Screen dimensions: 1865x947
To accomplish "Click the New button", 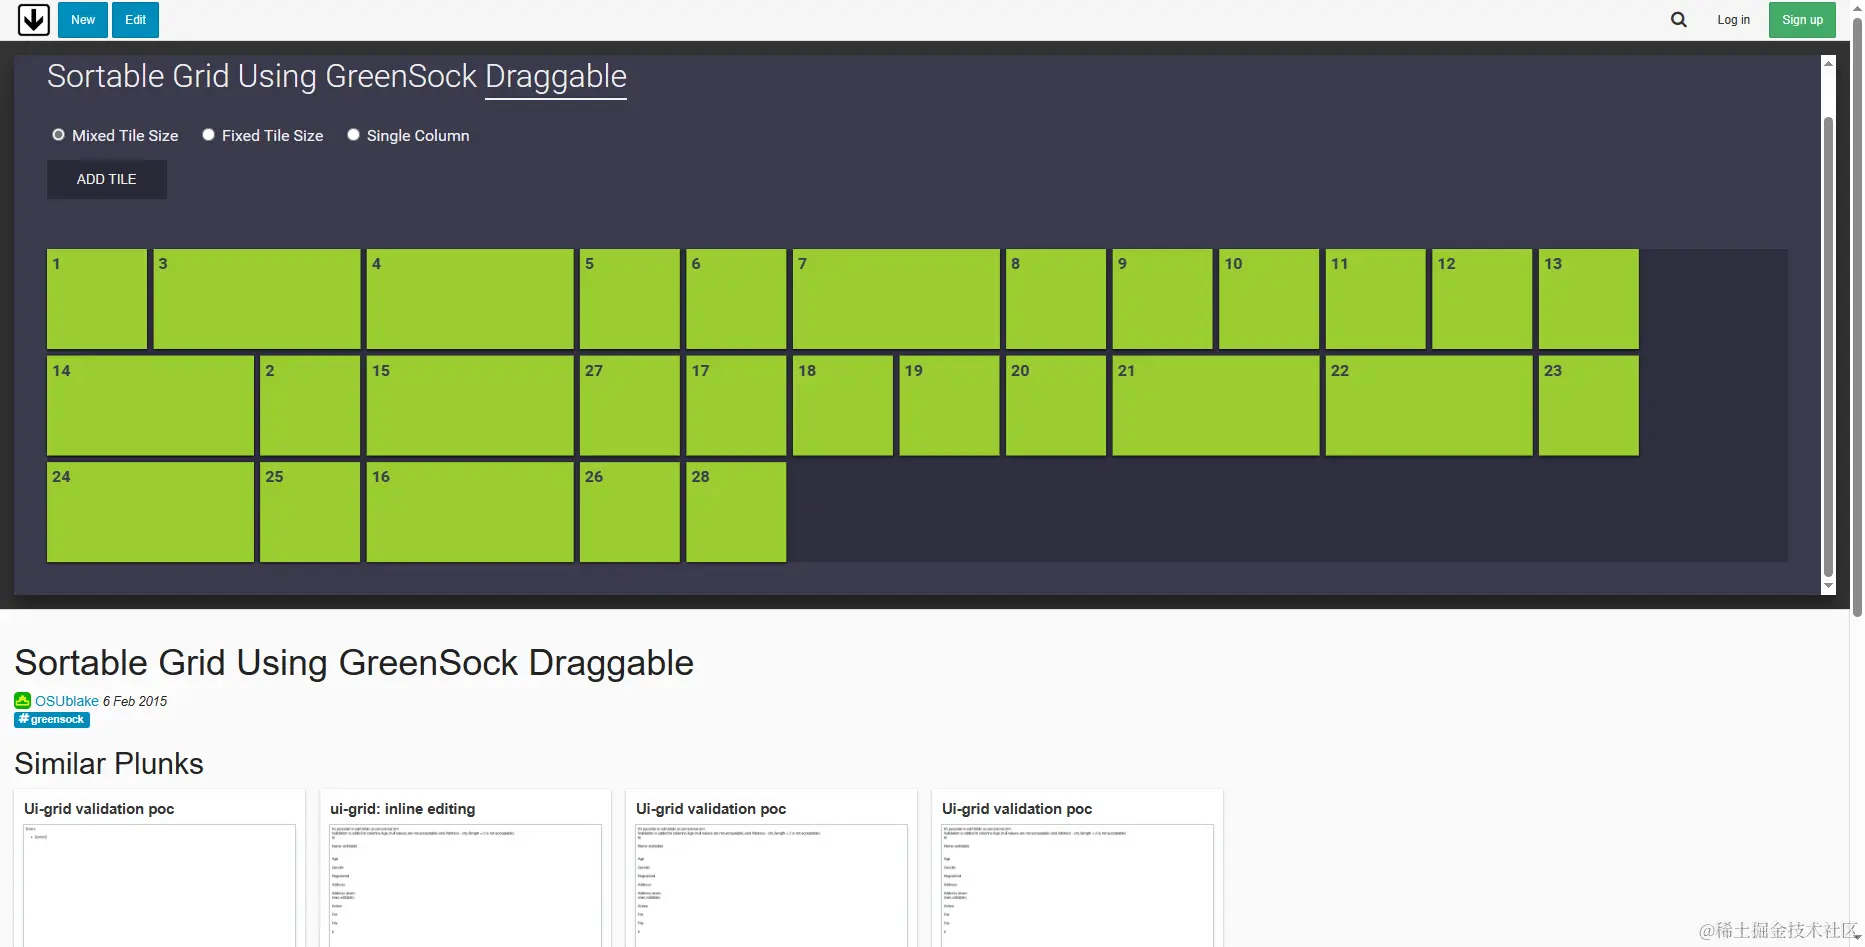I will pyautogui.click(x=83, y=20).
